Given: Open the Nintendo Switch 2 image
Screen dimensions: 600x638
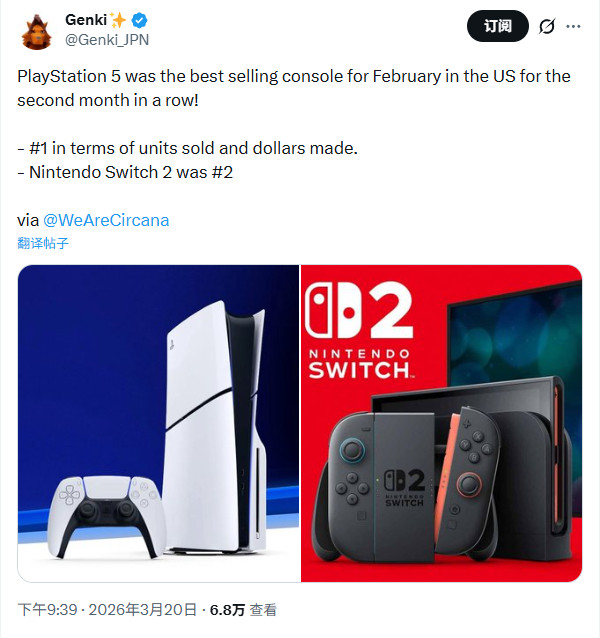Looking at the screenshot, I should [x=441, y=423].
